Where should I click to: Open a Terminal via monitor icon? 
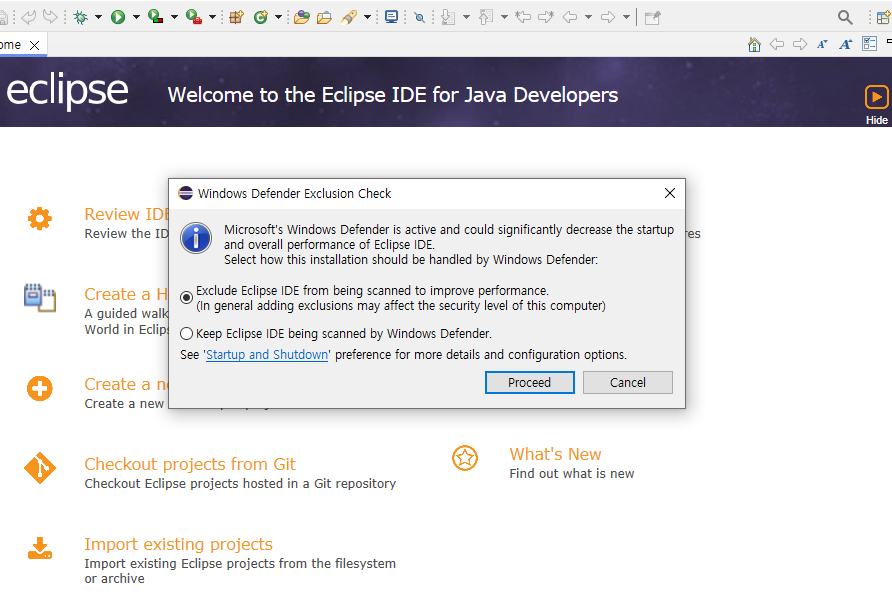(x=391, y=17)
